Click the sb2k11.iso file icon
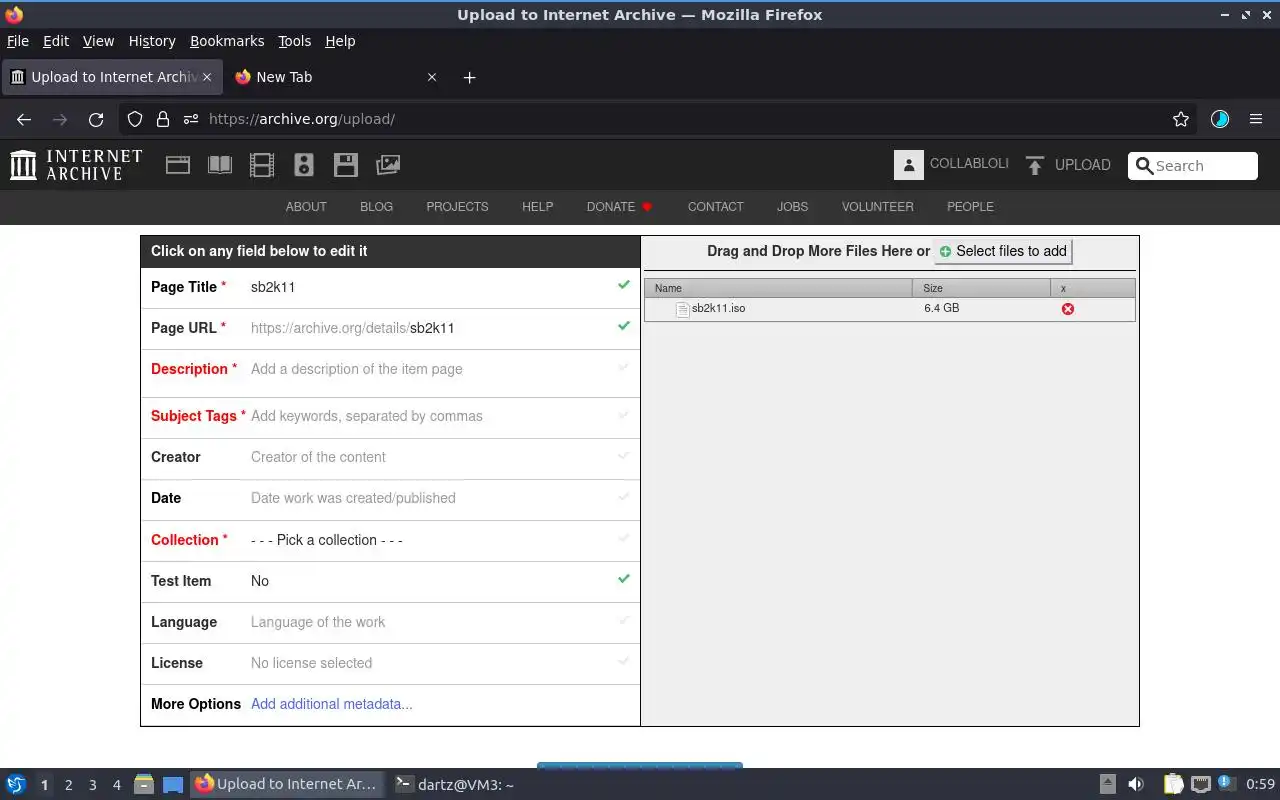The image size is (1280, 800). point(682,309)
